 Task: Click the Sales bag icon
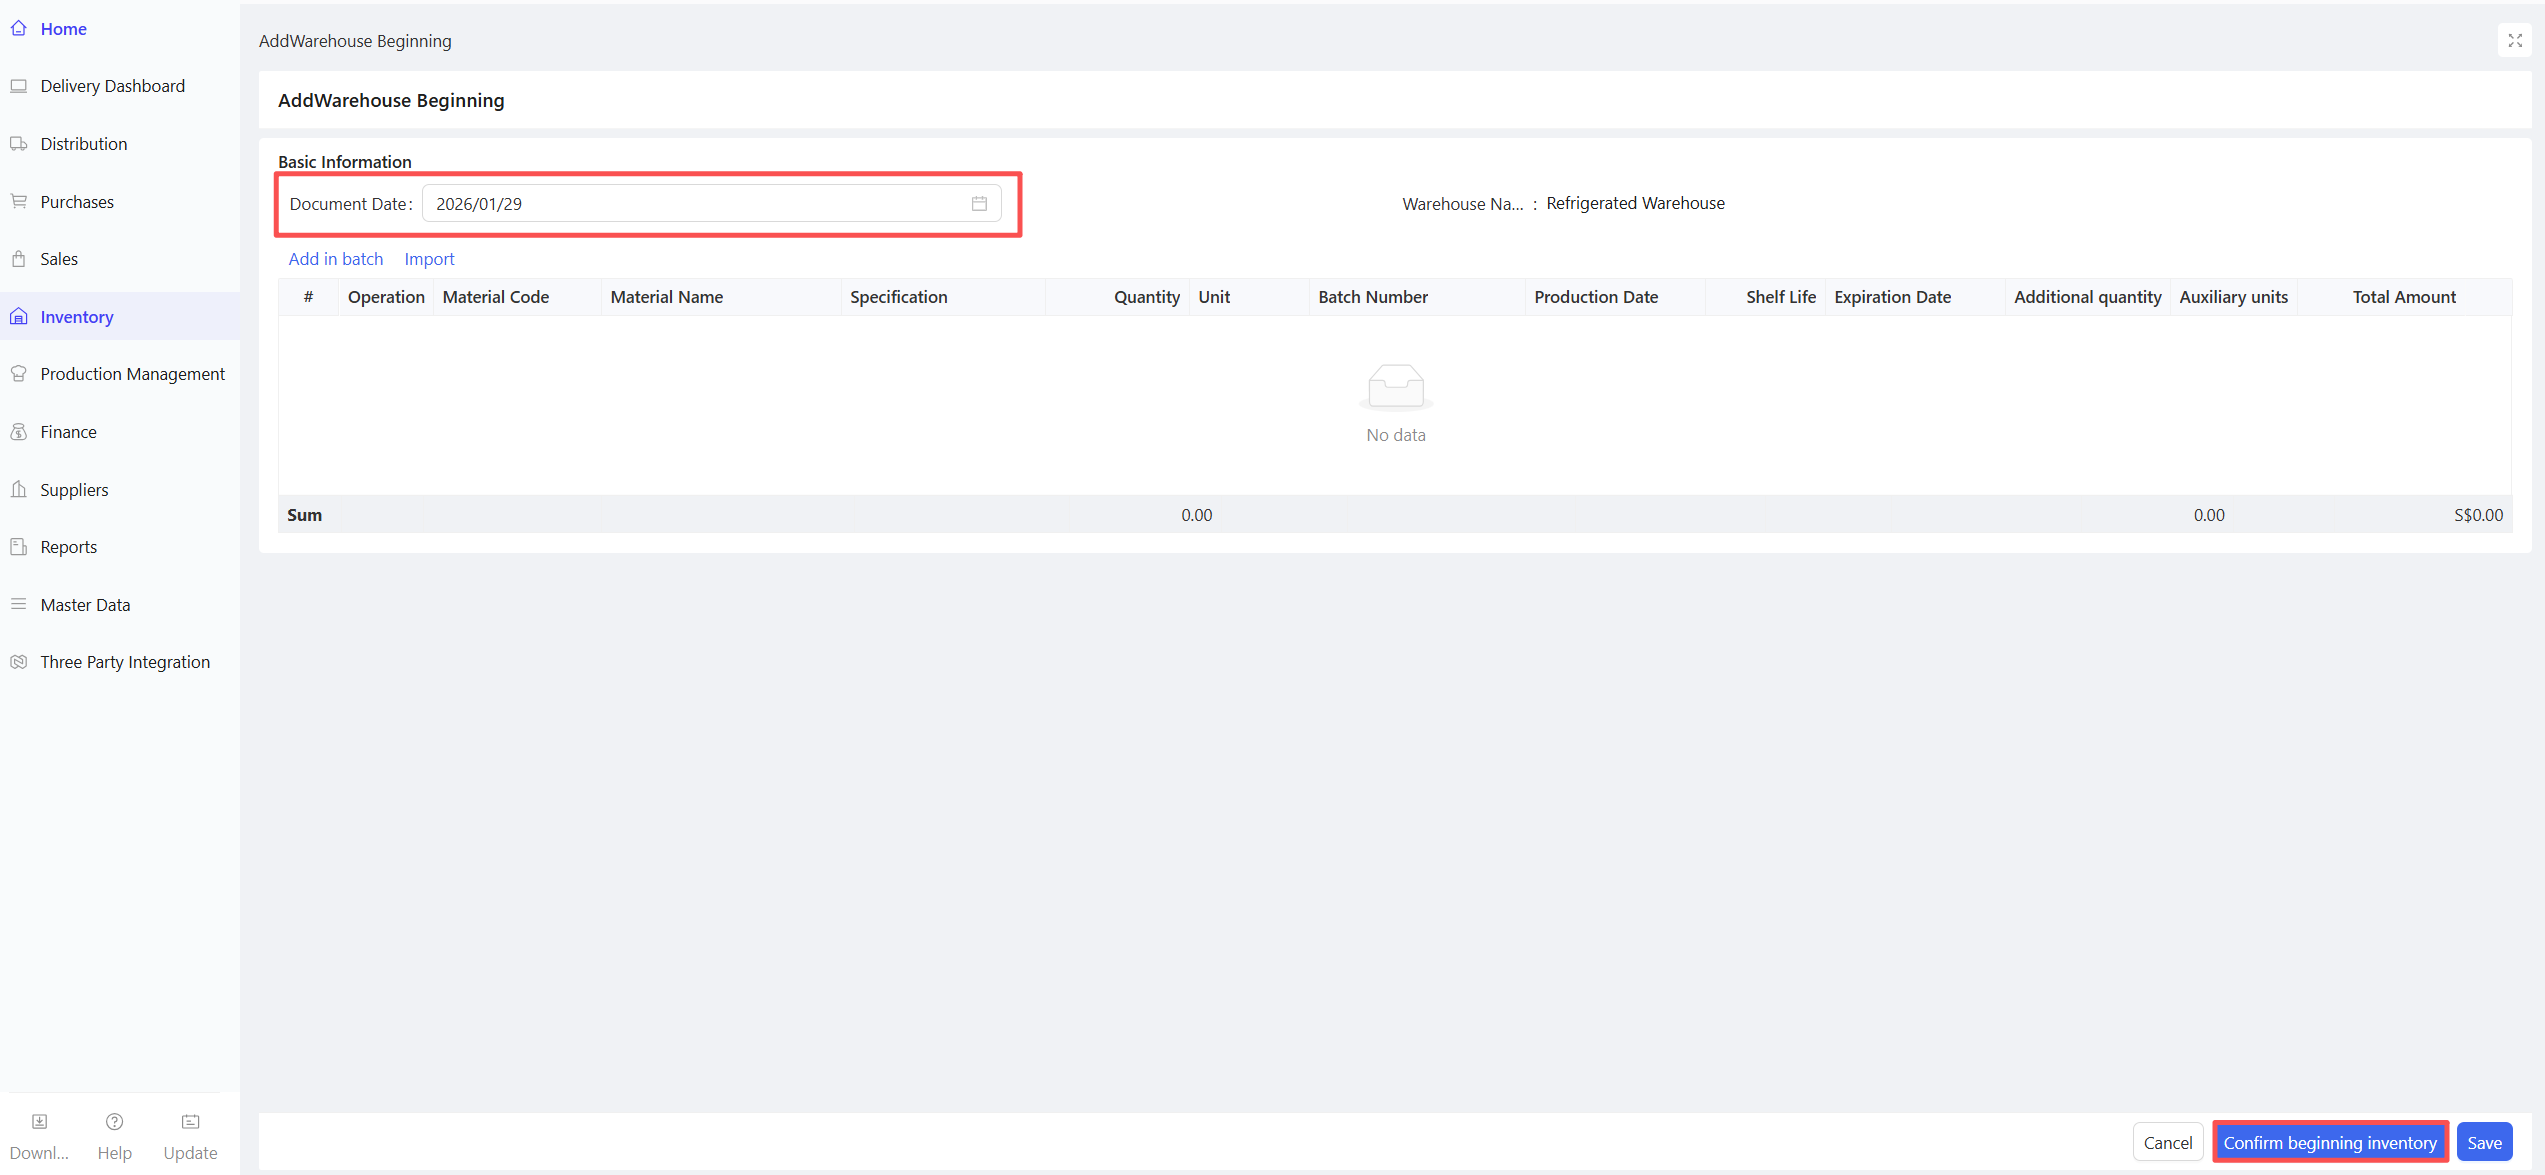click(x=18, y=259)
